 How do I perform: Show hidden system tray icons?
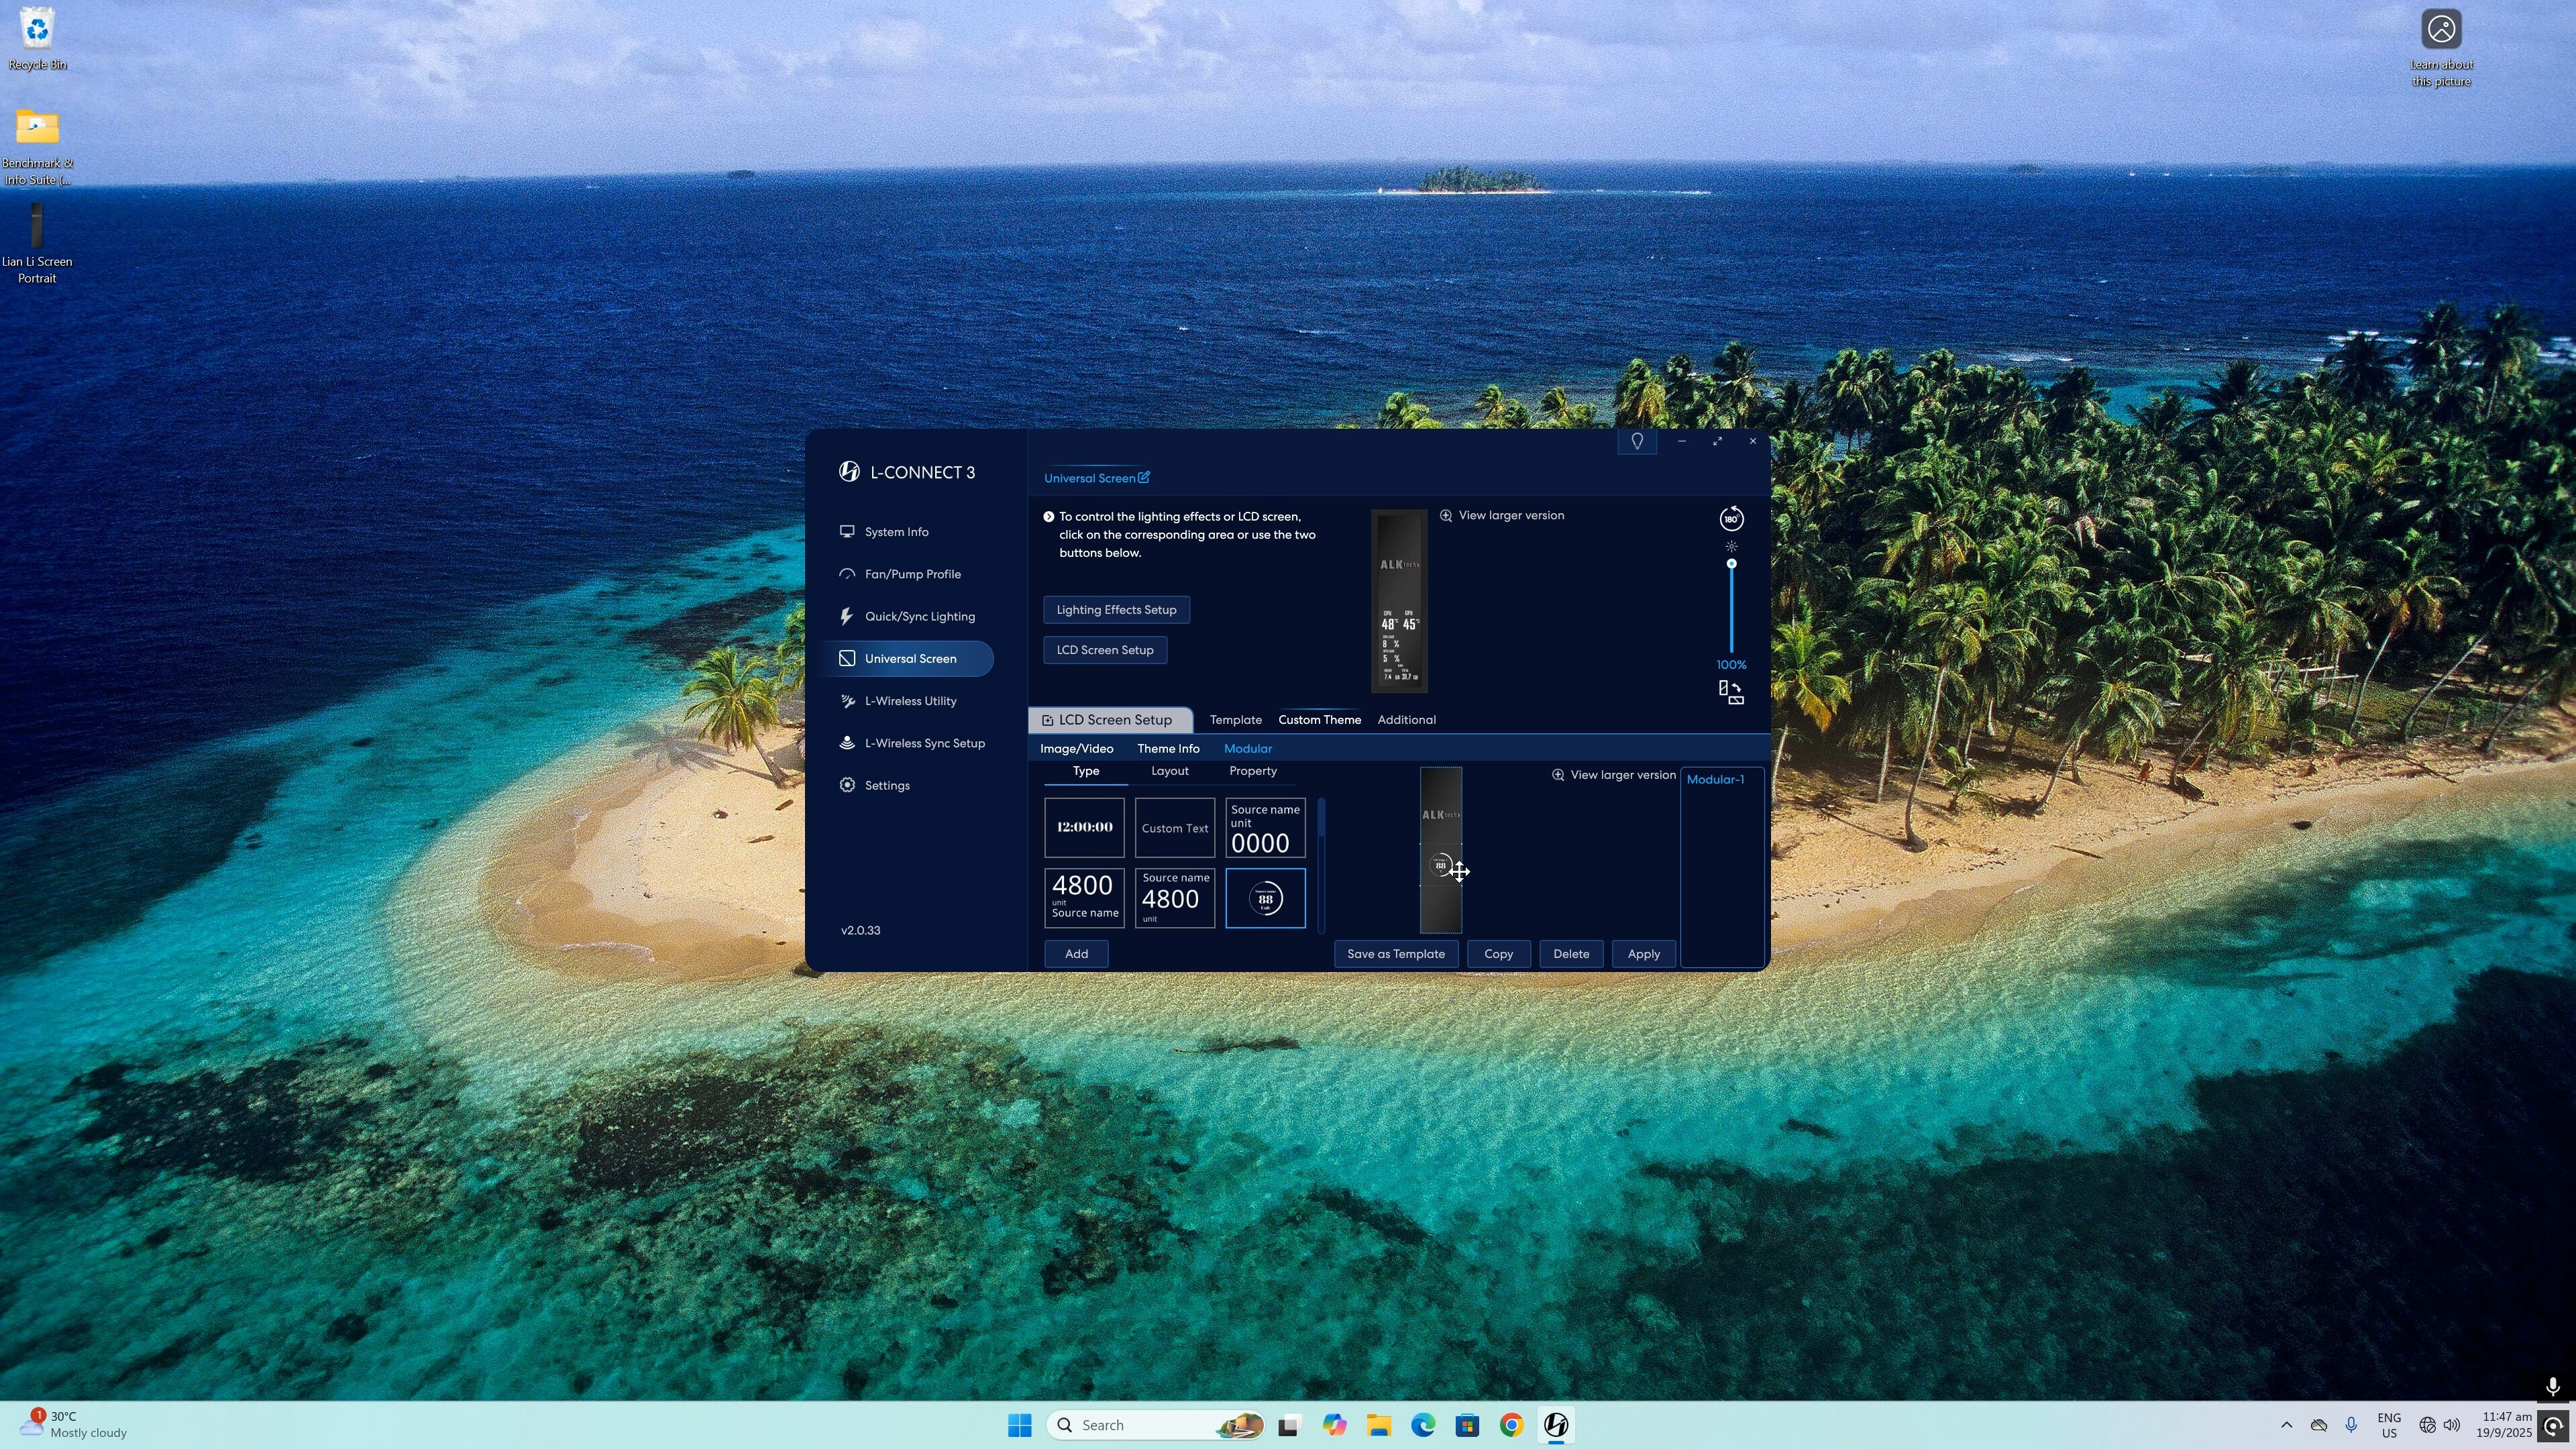coord(2286,1425)
